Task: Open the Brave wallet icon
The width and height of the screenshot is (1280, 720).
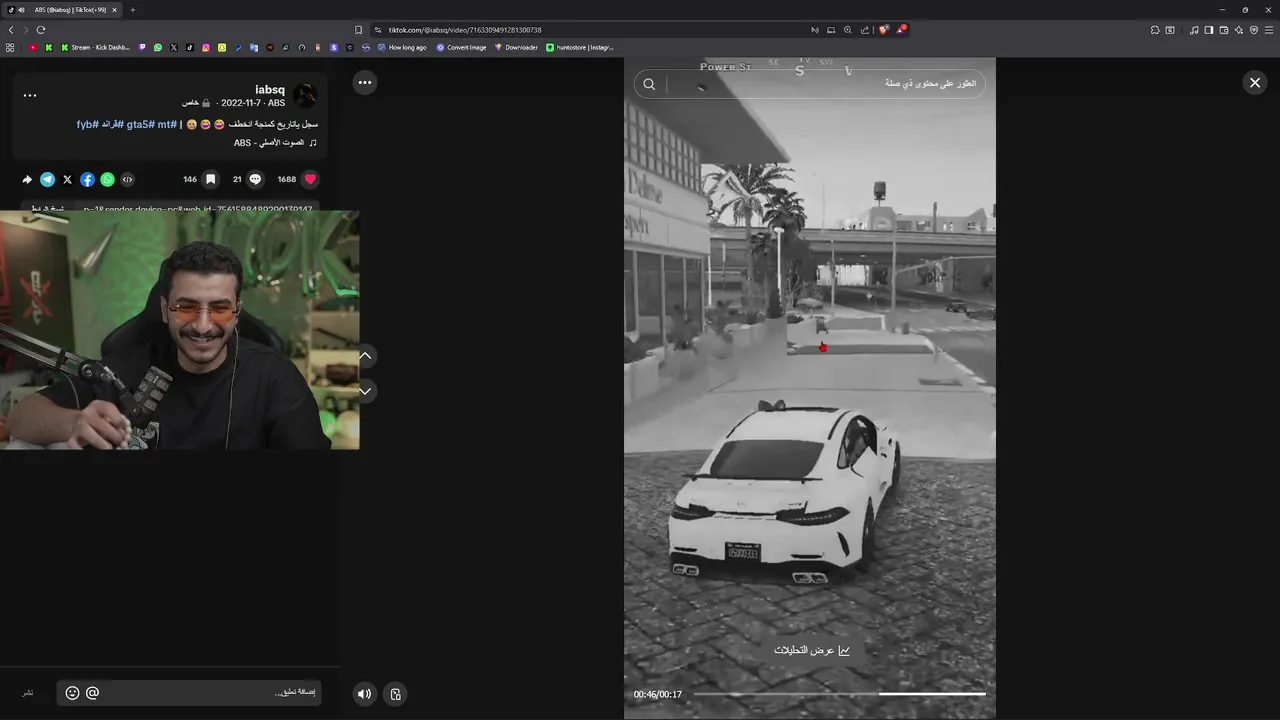Action: (1223, 30)
